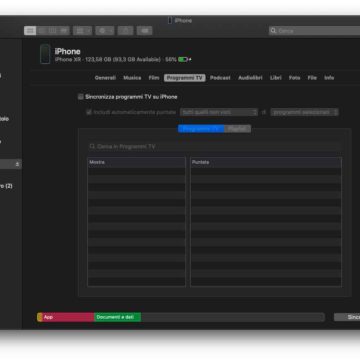Open the Musica tab

pyautogui.click(x=132, y=78)
